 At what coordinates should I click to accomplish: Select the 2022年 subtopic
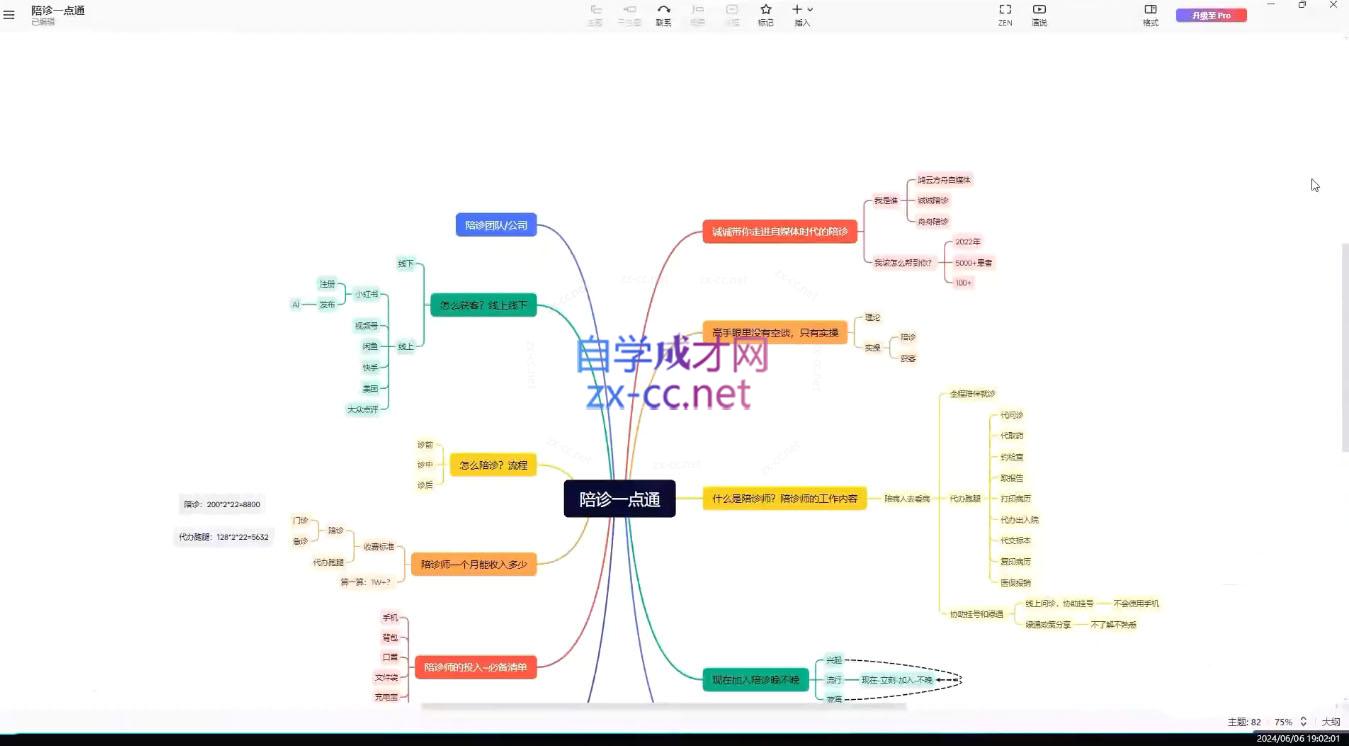[x=968, y=242]
